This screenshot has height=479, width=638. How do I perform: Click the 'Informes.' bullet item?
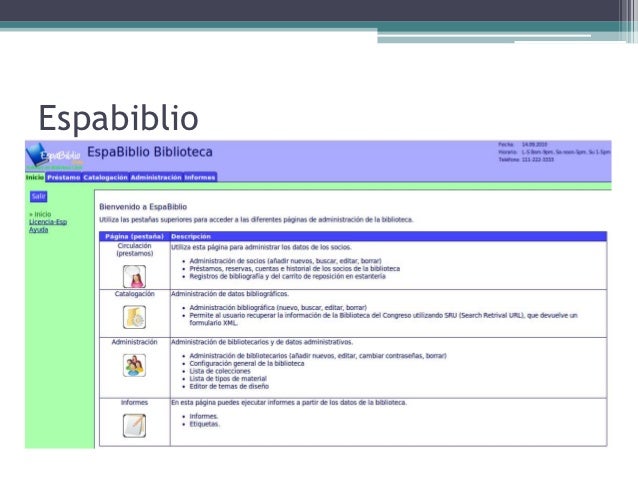tap(204, 416)
